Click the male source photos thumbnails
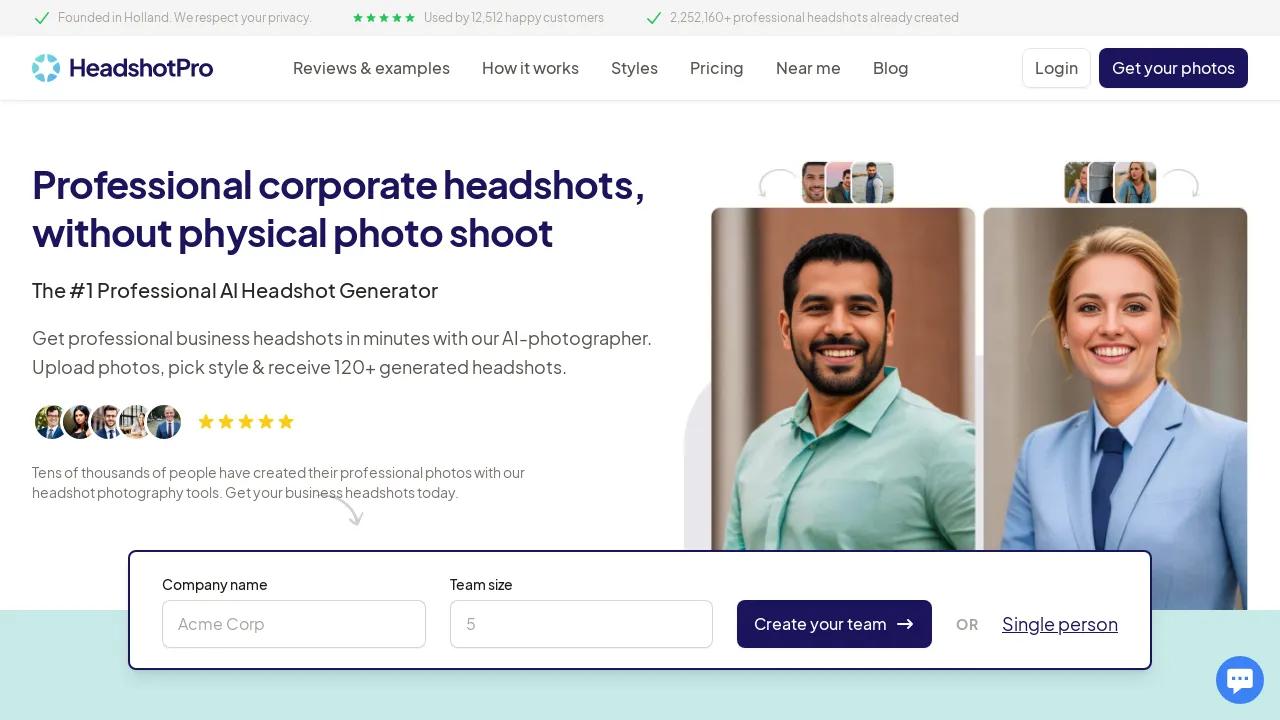The image size is (1280, 720). point(847,183)
